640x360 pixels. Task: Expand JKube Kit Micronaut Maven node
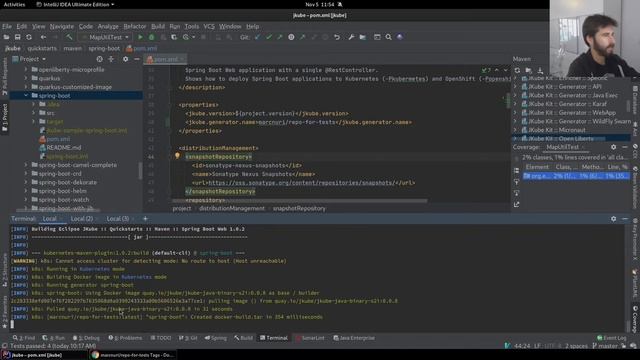(515, 130)
